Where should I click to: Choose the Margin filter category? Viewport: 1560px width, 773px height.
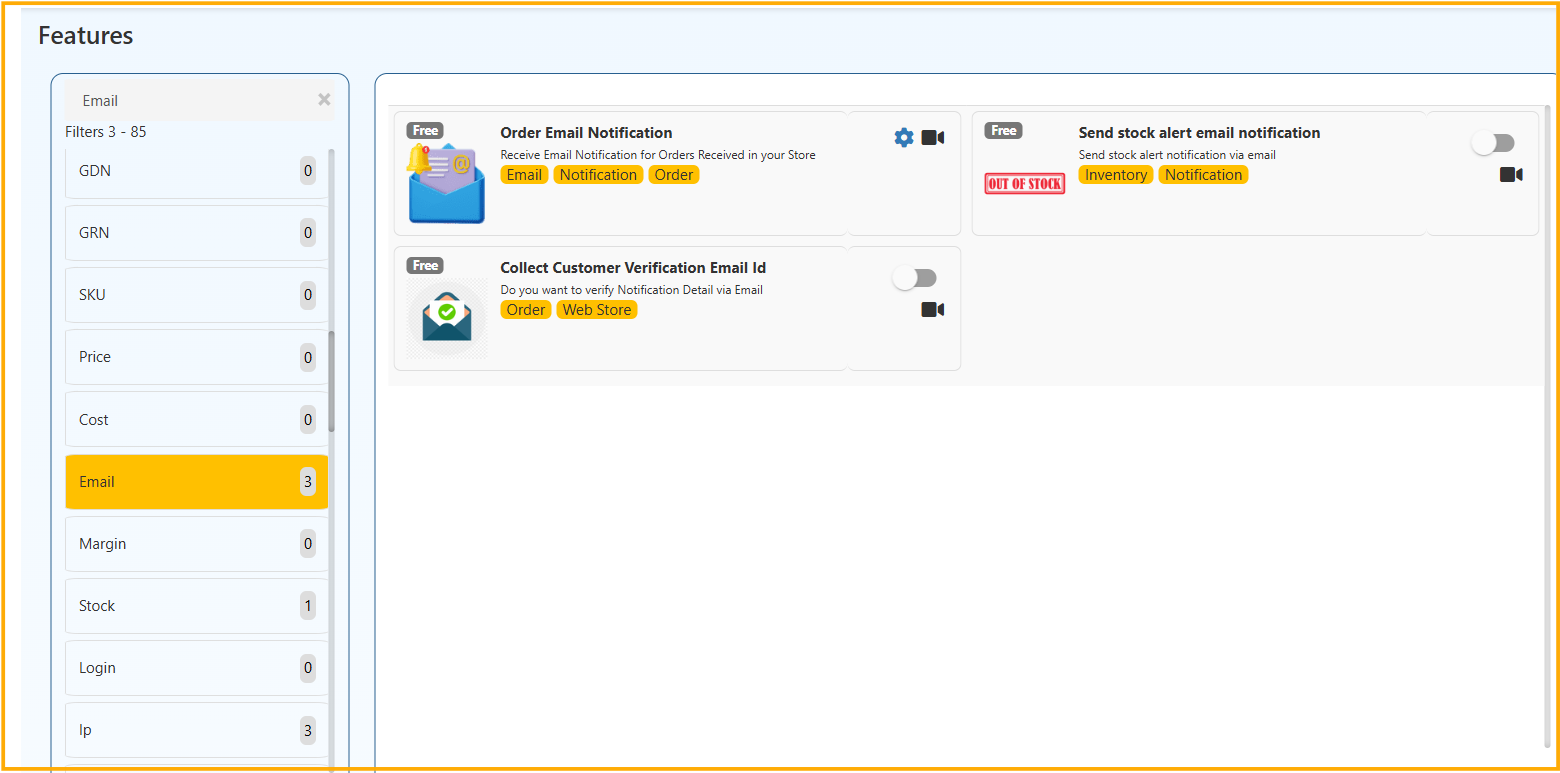[196, 544]
